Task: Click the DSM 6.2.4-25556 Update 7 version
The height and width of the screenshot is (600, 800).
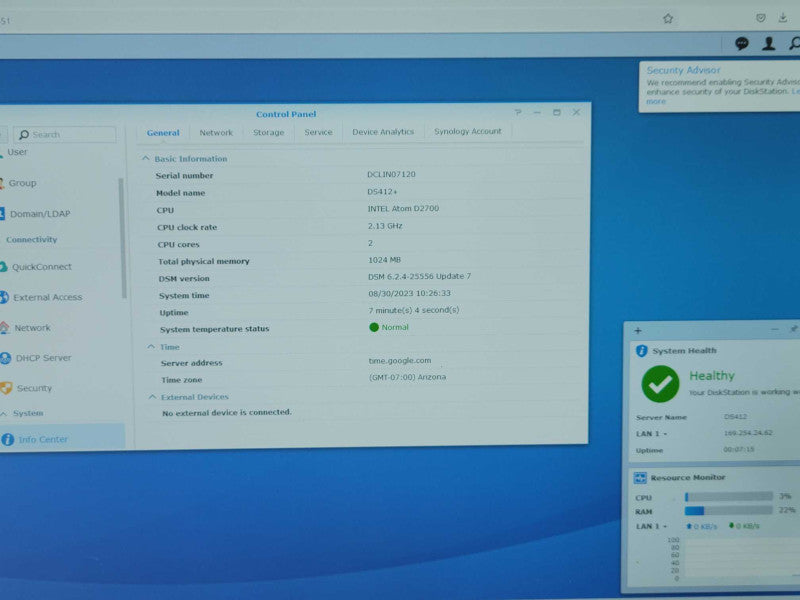Action: [x=419, y=277]
